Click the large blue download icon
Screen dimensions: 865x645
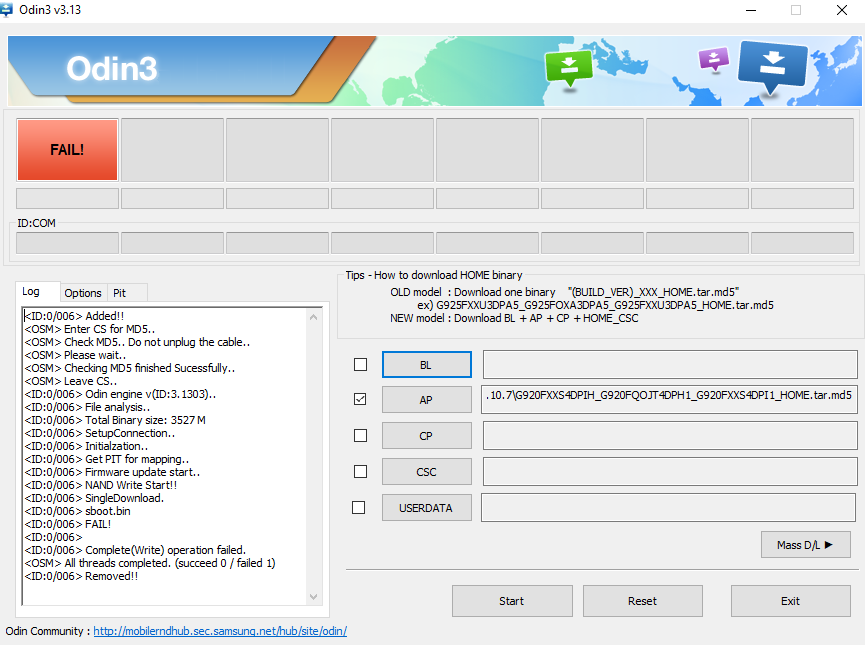771,65
